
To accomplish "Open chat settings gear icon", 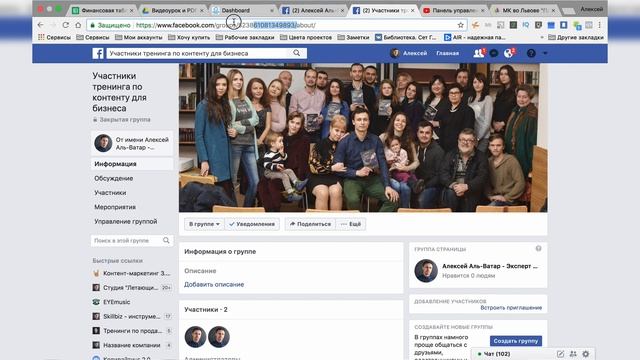I will click(586, 354).
